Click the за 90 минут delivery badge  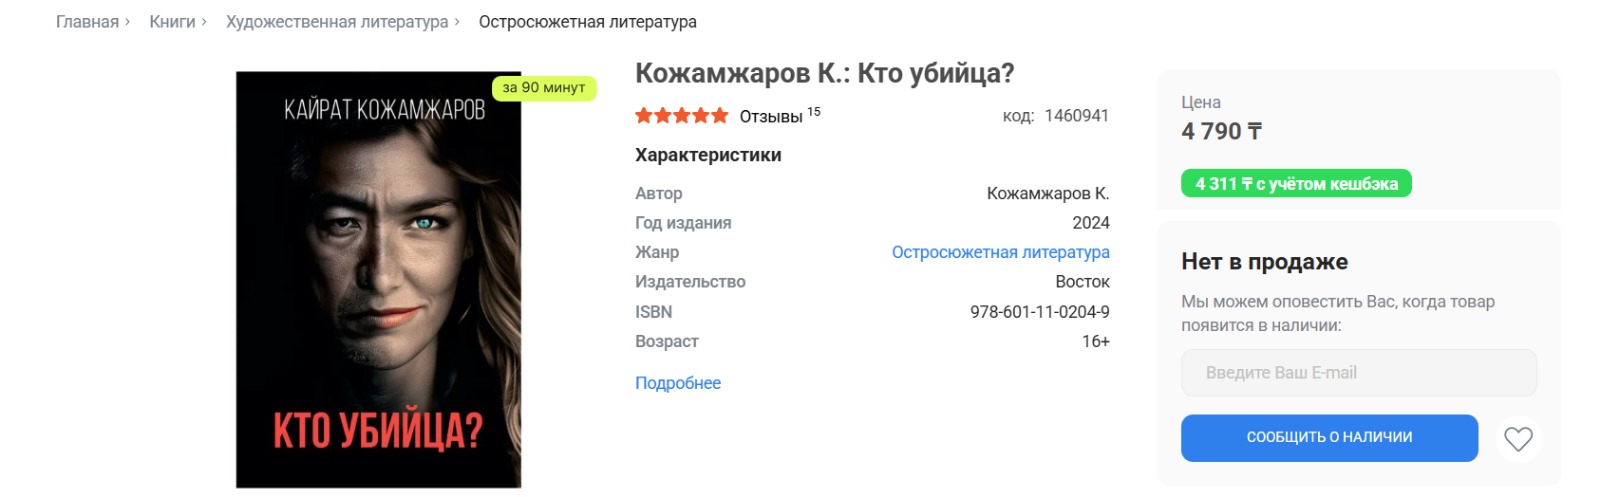(x=544, y=88)
